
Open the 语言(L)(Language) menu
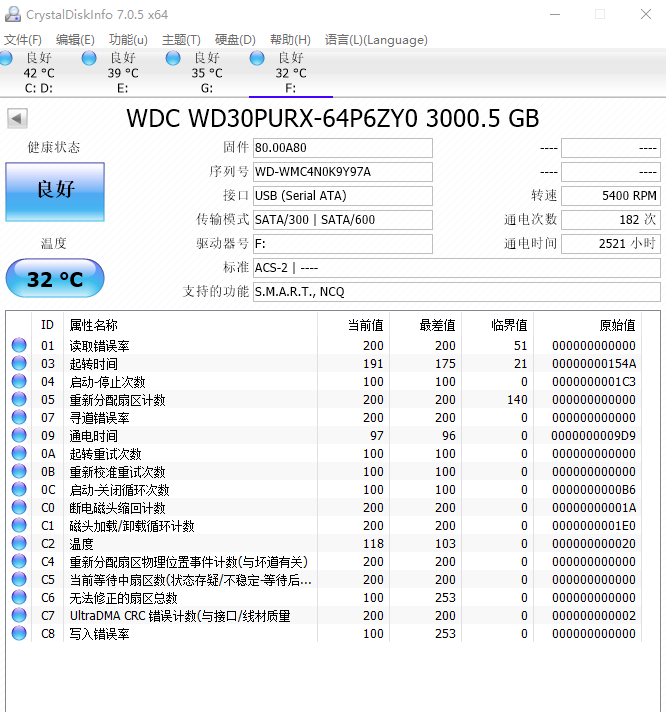376,40
